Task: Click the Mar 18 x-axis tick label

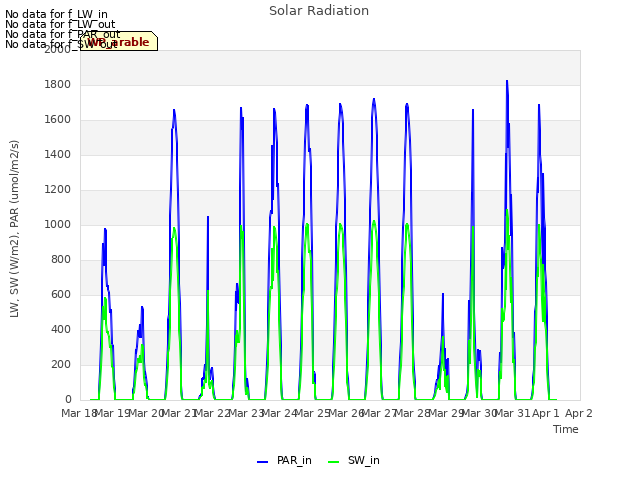Action: pos(78,413)
